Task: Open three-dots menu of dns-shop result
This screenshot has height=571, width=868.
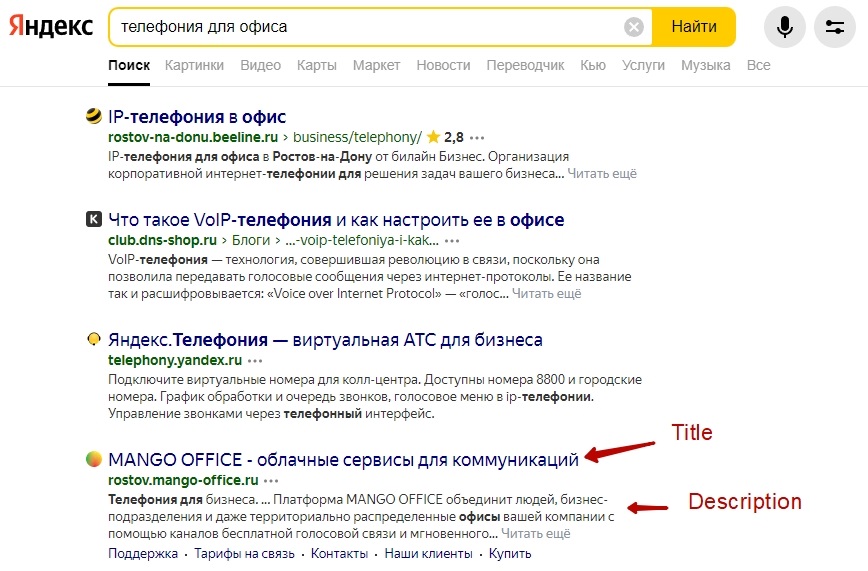Action: [452, 241]
